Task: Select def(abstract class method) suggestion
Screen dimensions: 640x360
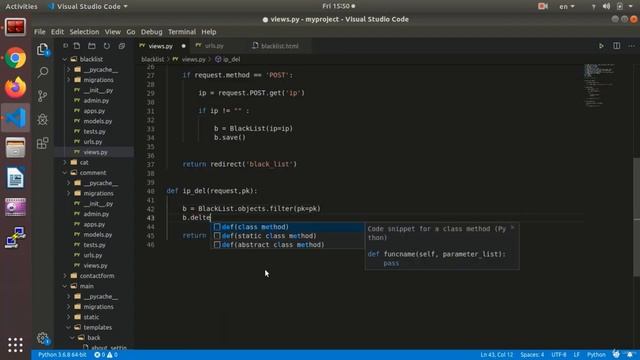Action: [x=287, y=245]
